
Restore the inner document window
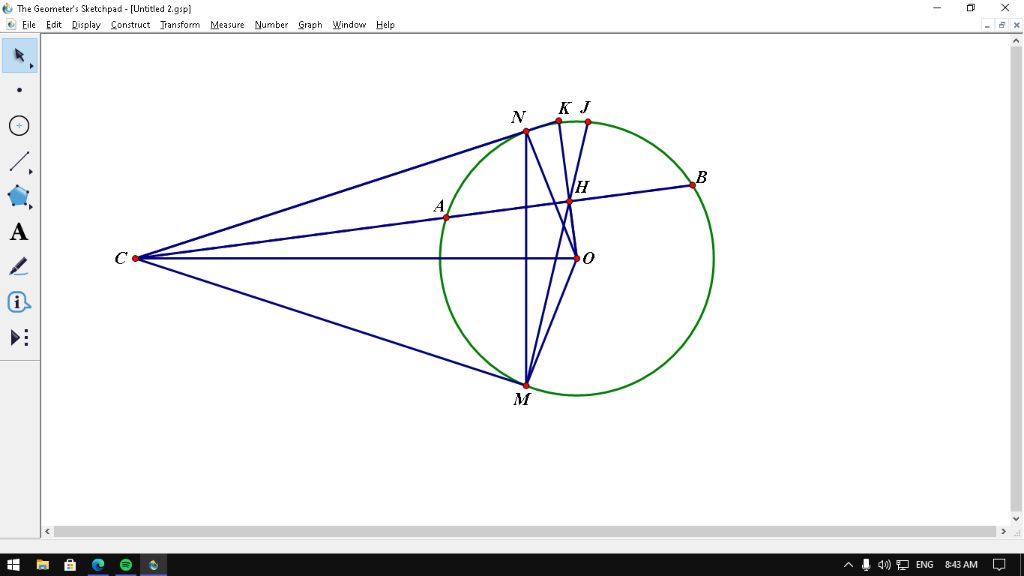pyautogui.click(x=1002, y=25)
